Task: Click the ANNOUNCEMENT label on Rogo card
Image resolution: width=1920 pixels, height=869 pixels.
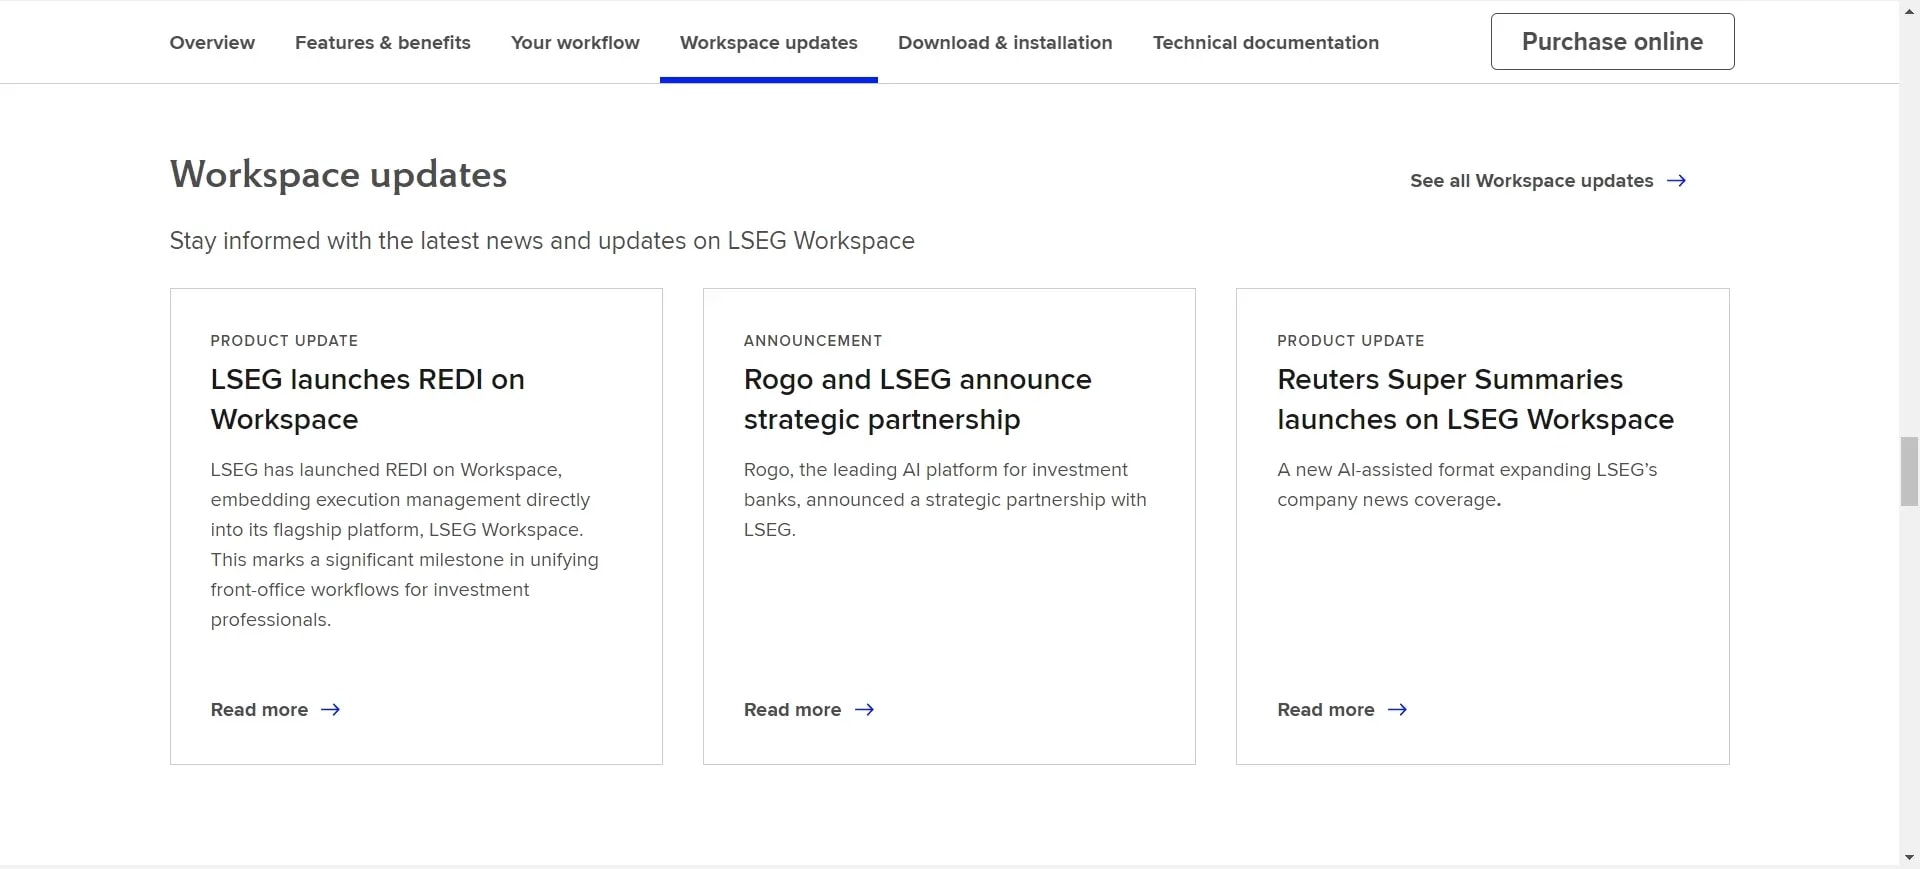Action: (x=813, y=341)
